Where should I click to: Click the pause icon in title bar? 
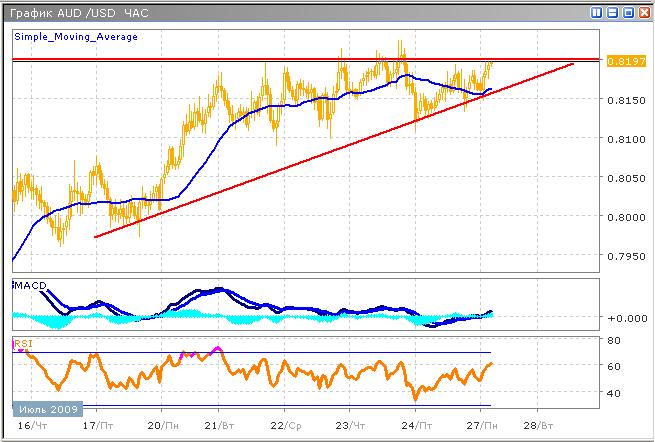(597, 13)
